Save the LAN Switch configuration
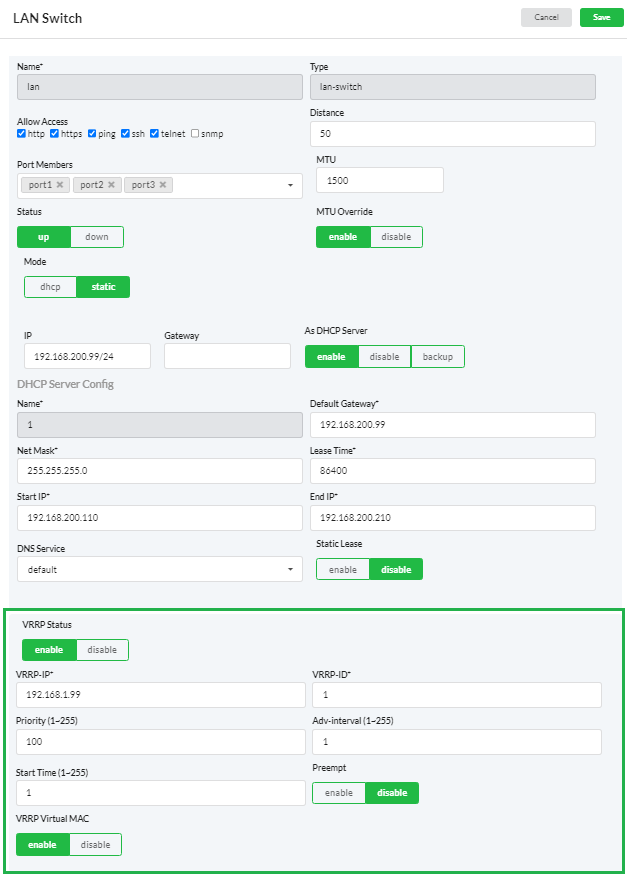 601,17
